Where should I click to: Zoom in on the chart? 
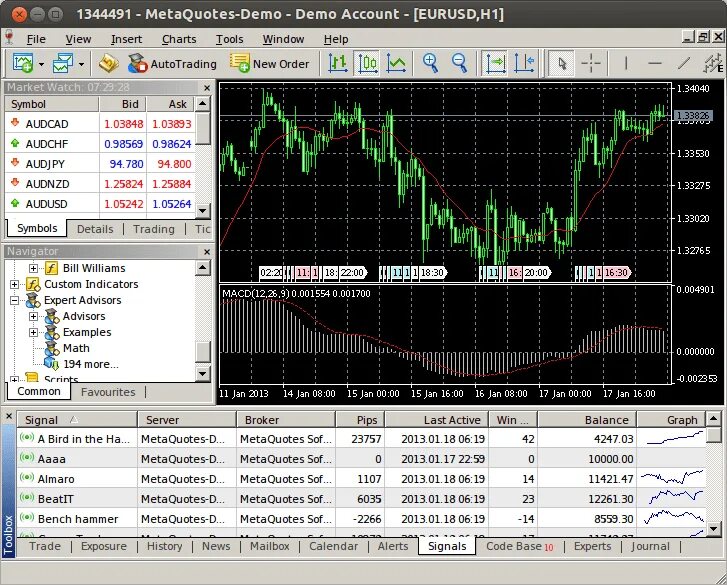(430, 63)
